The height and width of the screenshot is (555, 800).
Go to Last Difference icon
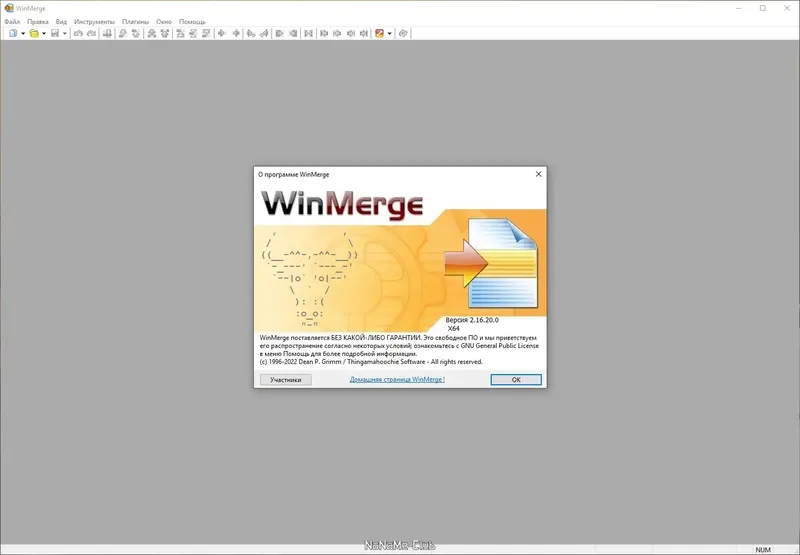(206, 33)
